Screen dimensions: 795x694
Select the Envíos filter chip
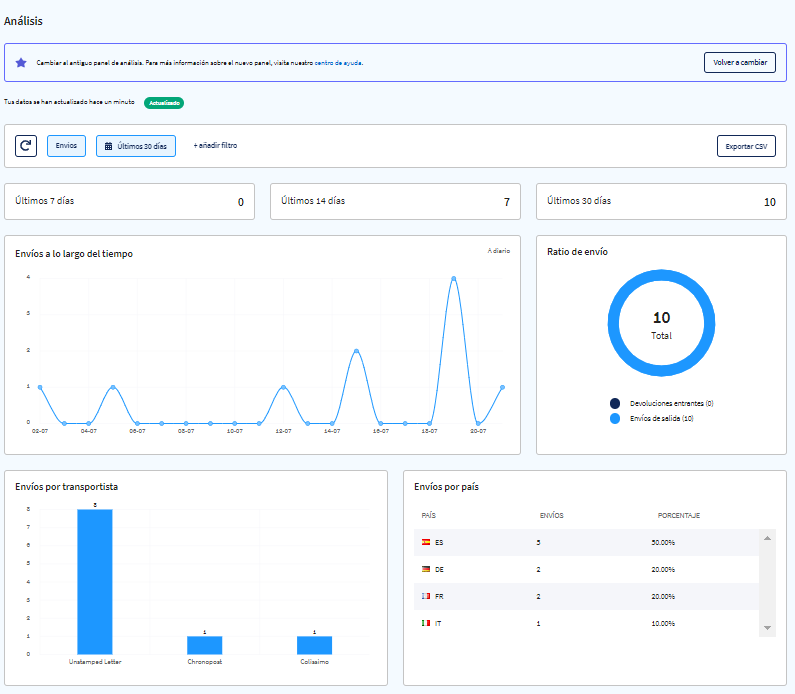pyautogui.click(x=66, y=146)
